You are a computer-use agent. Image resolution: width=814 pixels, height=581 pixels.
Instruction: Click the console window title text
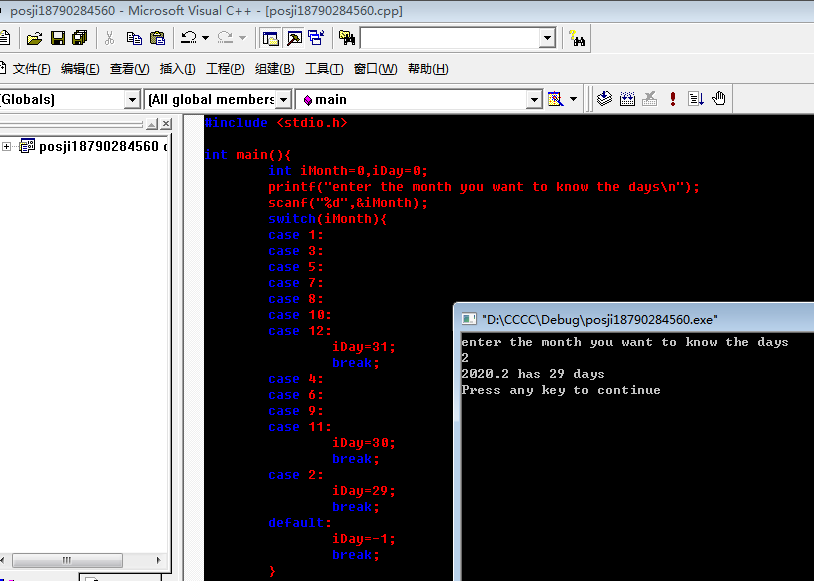click(x=600, y=319)
